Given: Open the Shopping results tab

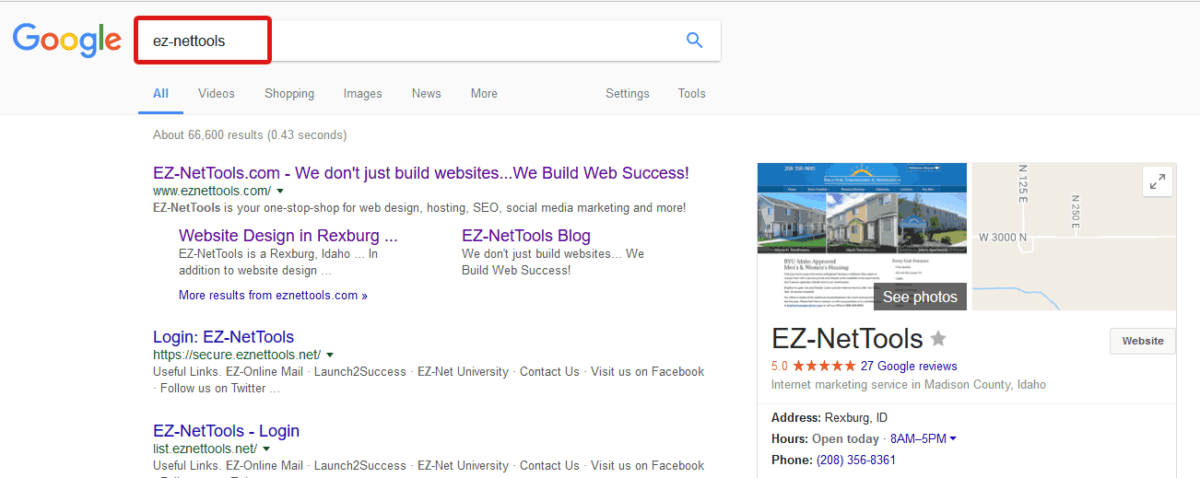Looking at the screenshot, I should [289, 94].
